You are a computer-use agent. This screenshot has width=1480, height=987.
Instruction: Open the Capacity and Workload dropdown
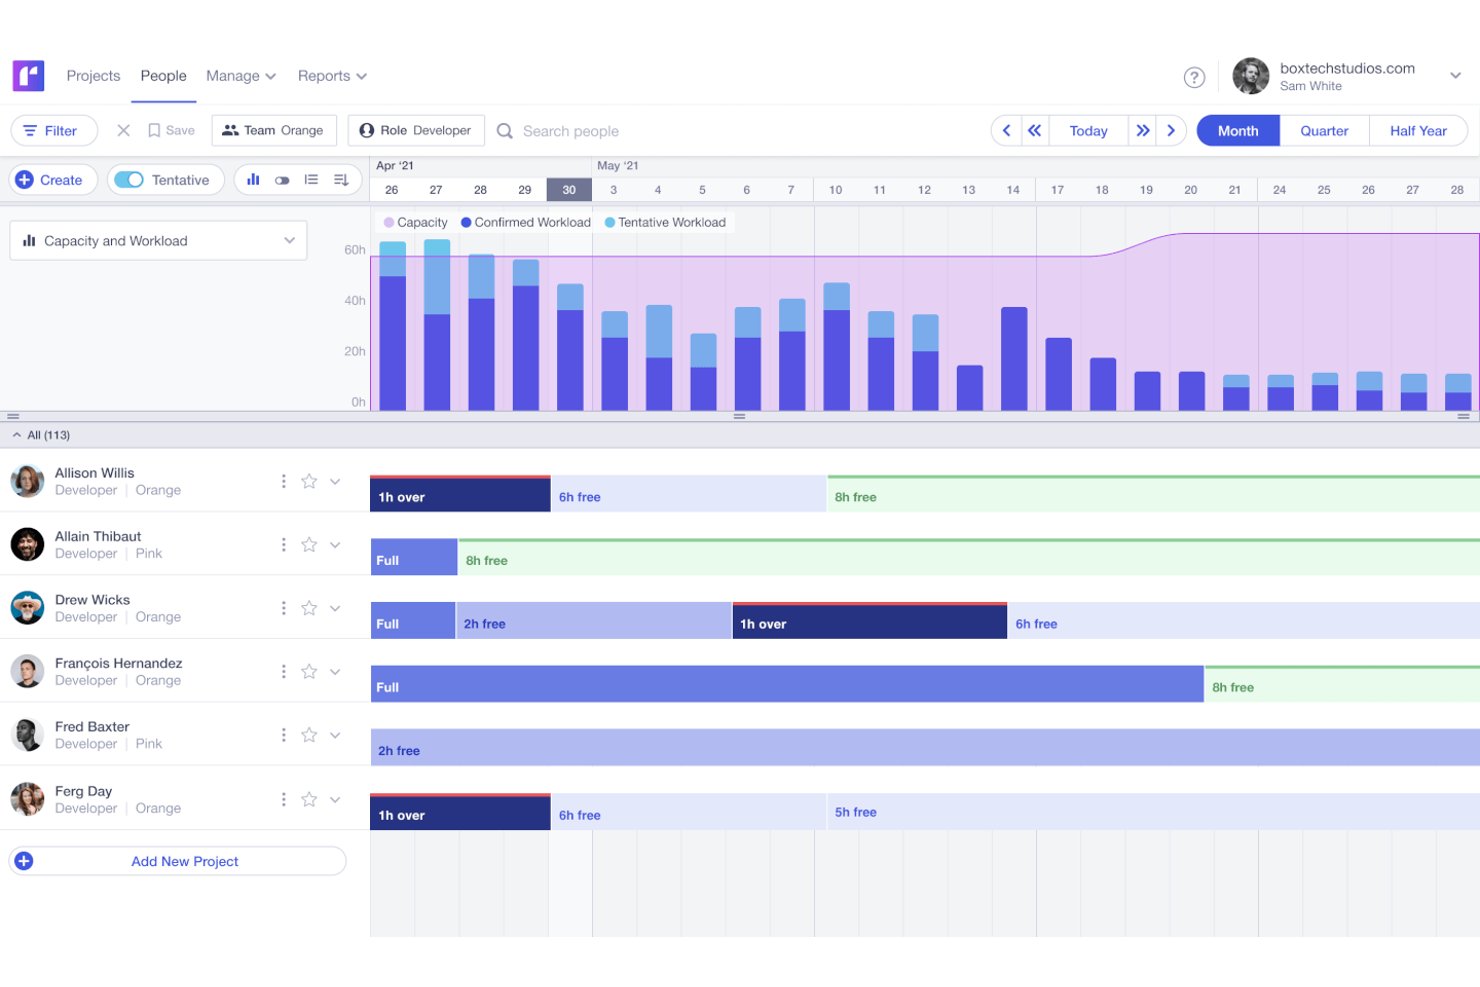158,241
